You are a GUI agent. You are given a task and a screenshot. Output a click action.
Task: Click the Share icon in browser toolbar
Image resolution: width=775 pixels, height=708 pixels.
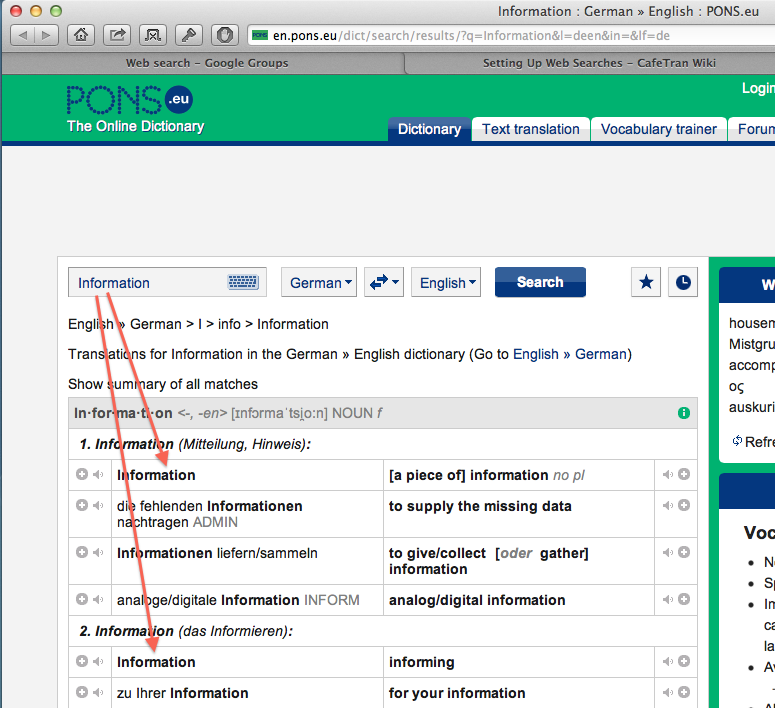117,35
